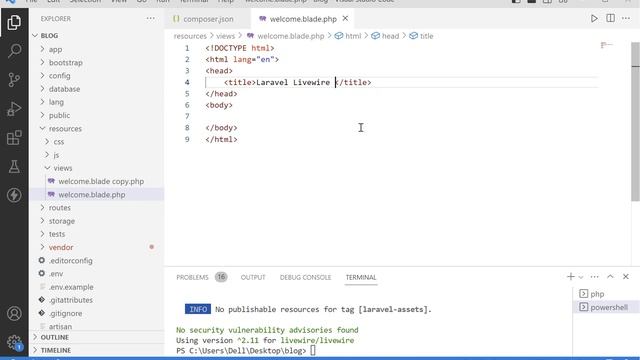Viewport: 640px width, 360px height.
Task: Open the lightning bolt extension view
Action: (14, 195)
